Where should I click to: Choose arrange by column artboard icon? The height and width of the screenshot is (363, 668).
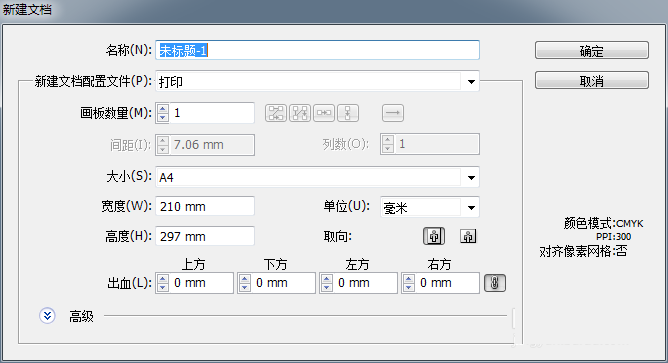click(348, 113)
